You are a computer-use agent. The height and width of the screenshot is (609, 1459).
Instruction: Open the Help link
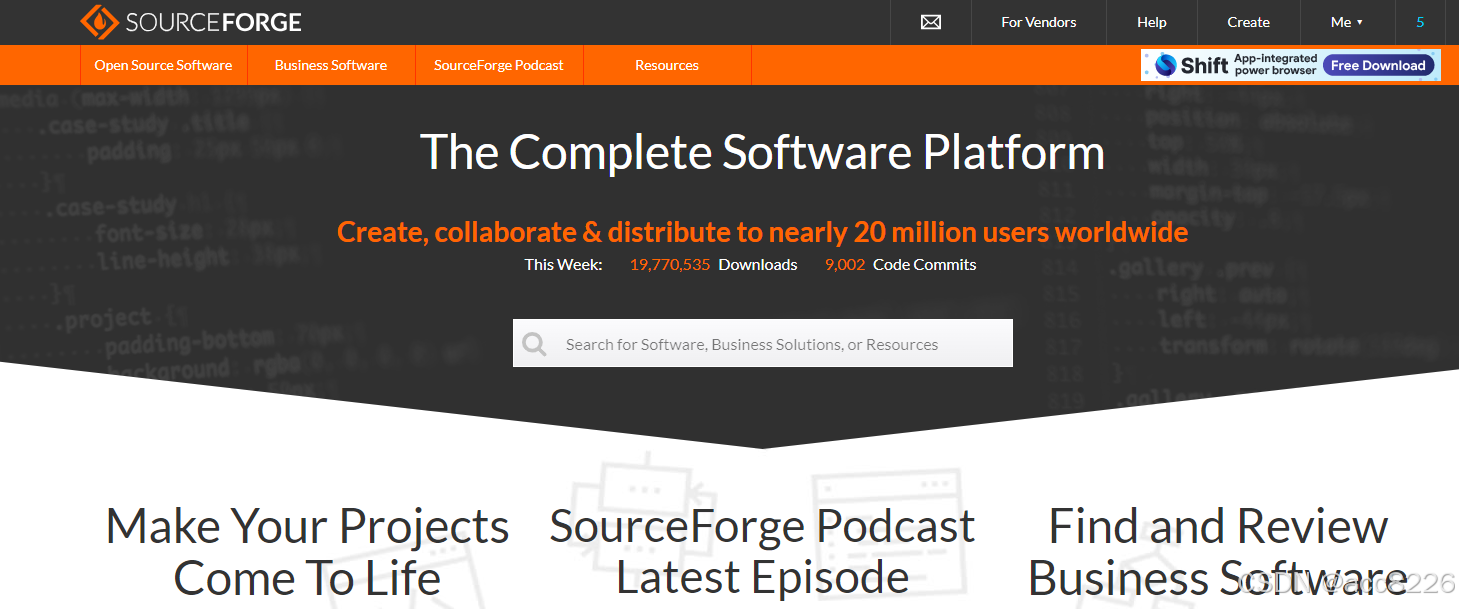[1152, 22]
